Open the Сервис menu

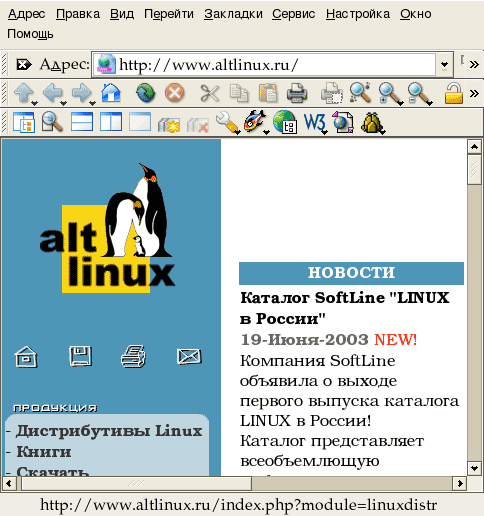pyautogui.click(x=293, y=14)
